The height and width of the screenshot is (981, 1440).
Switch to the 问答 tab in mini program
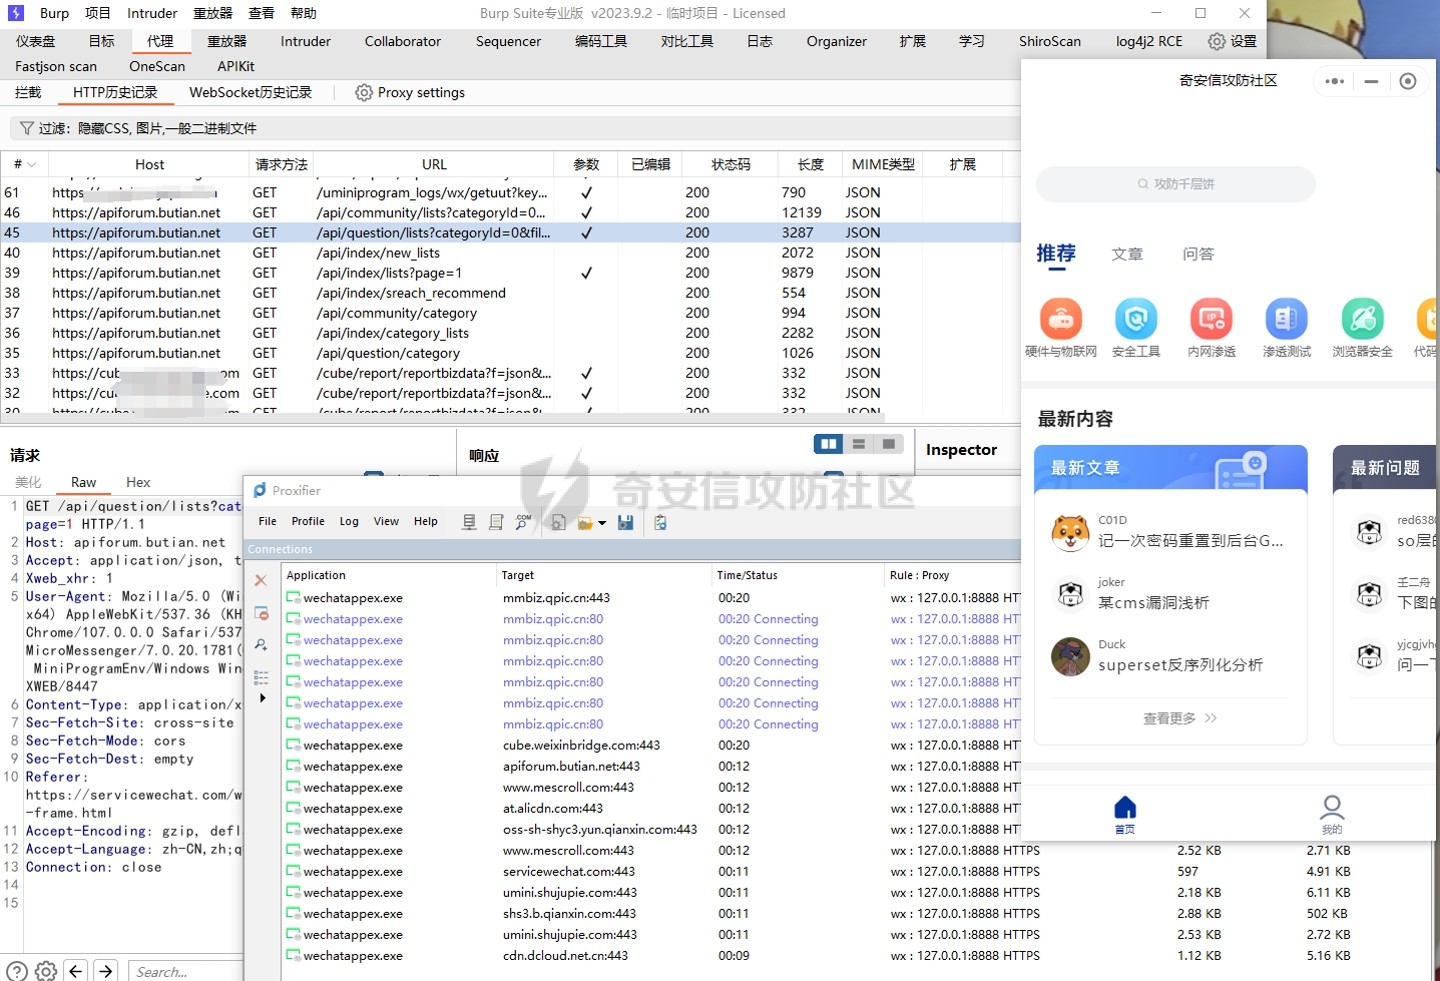(x=1198, y=254)
